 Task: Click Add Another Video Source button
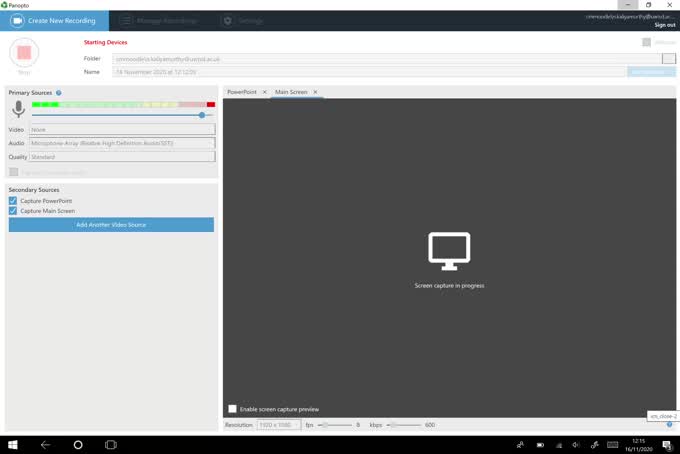(x=111, y=225)
